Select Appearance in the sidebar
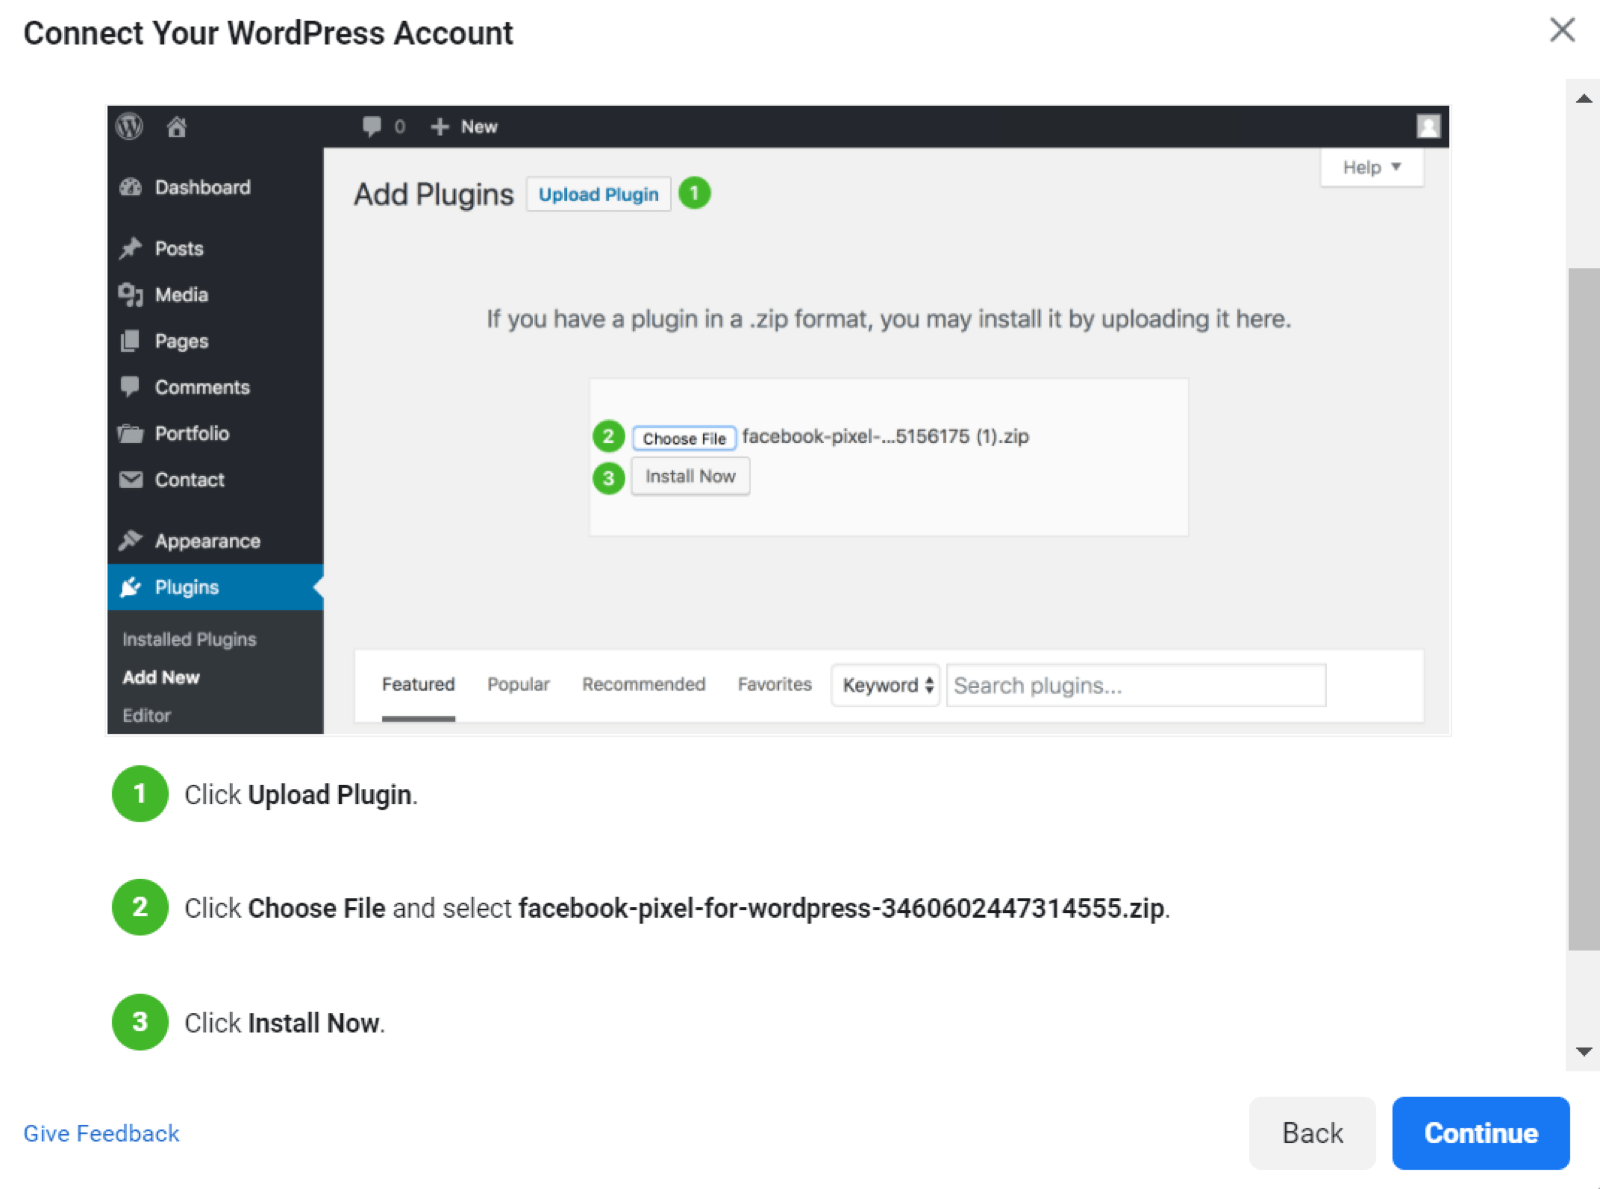This screenshot has width=1600, height=1189. (207, 541)
